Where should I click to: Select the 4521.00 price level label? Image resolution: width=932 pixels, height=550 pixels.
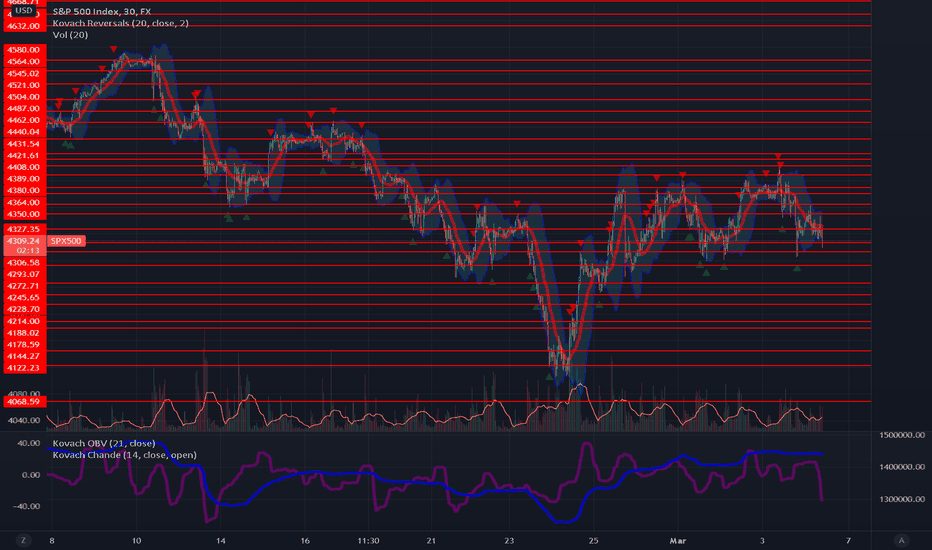point(24,86)
